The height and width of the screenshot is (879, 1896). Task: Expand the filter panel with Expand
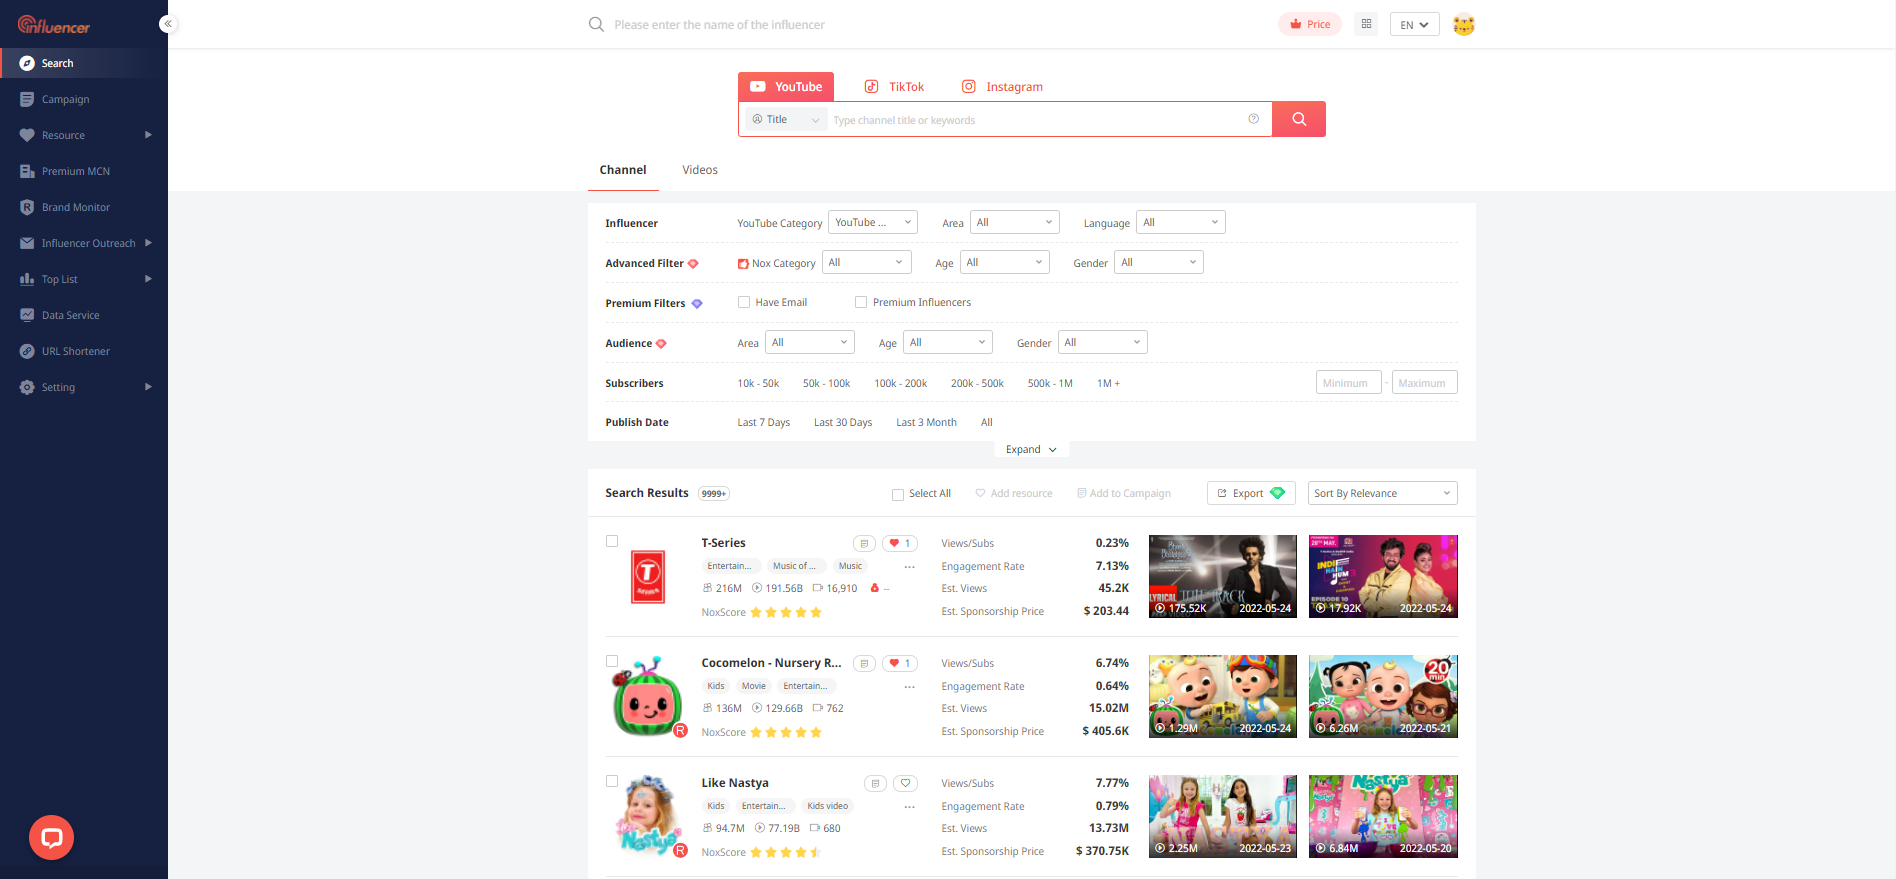click(x=1031, y=449)
